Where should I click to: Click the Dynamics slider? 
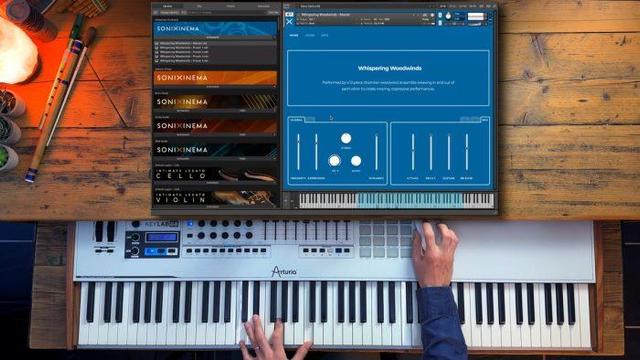pyautogui.click(x=376, y=152)
